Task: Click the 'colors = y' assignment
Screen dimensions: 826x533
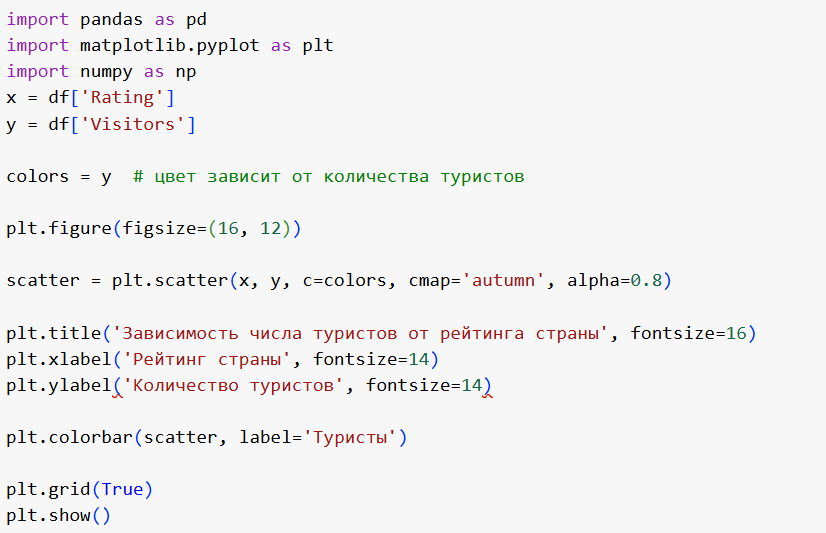Action: coord(59,176)
